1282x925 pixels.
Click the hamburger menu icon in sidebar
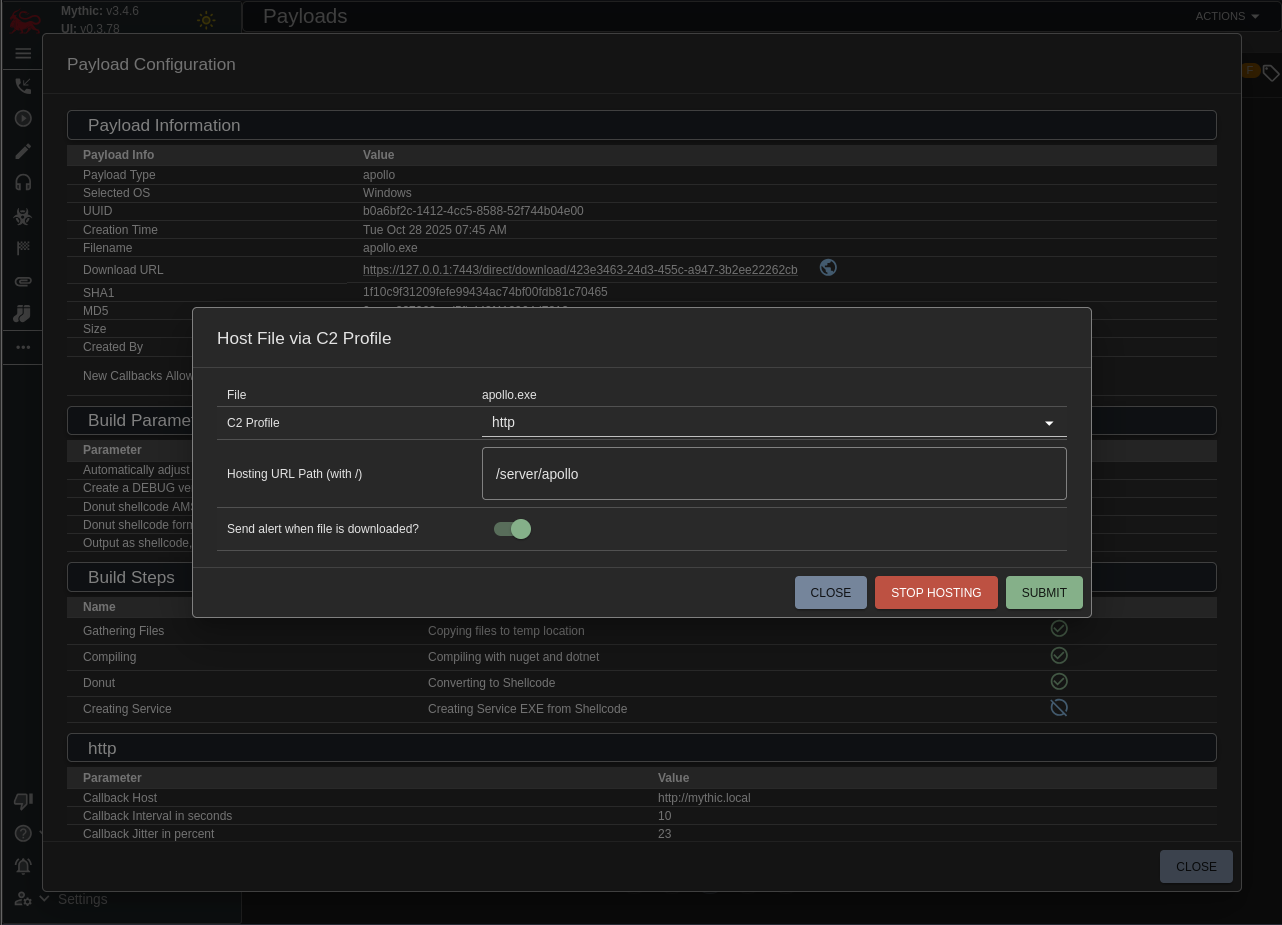point(23,53)
